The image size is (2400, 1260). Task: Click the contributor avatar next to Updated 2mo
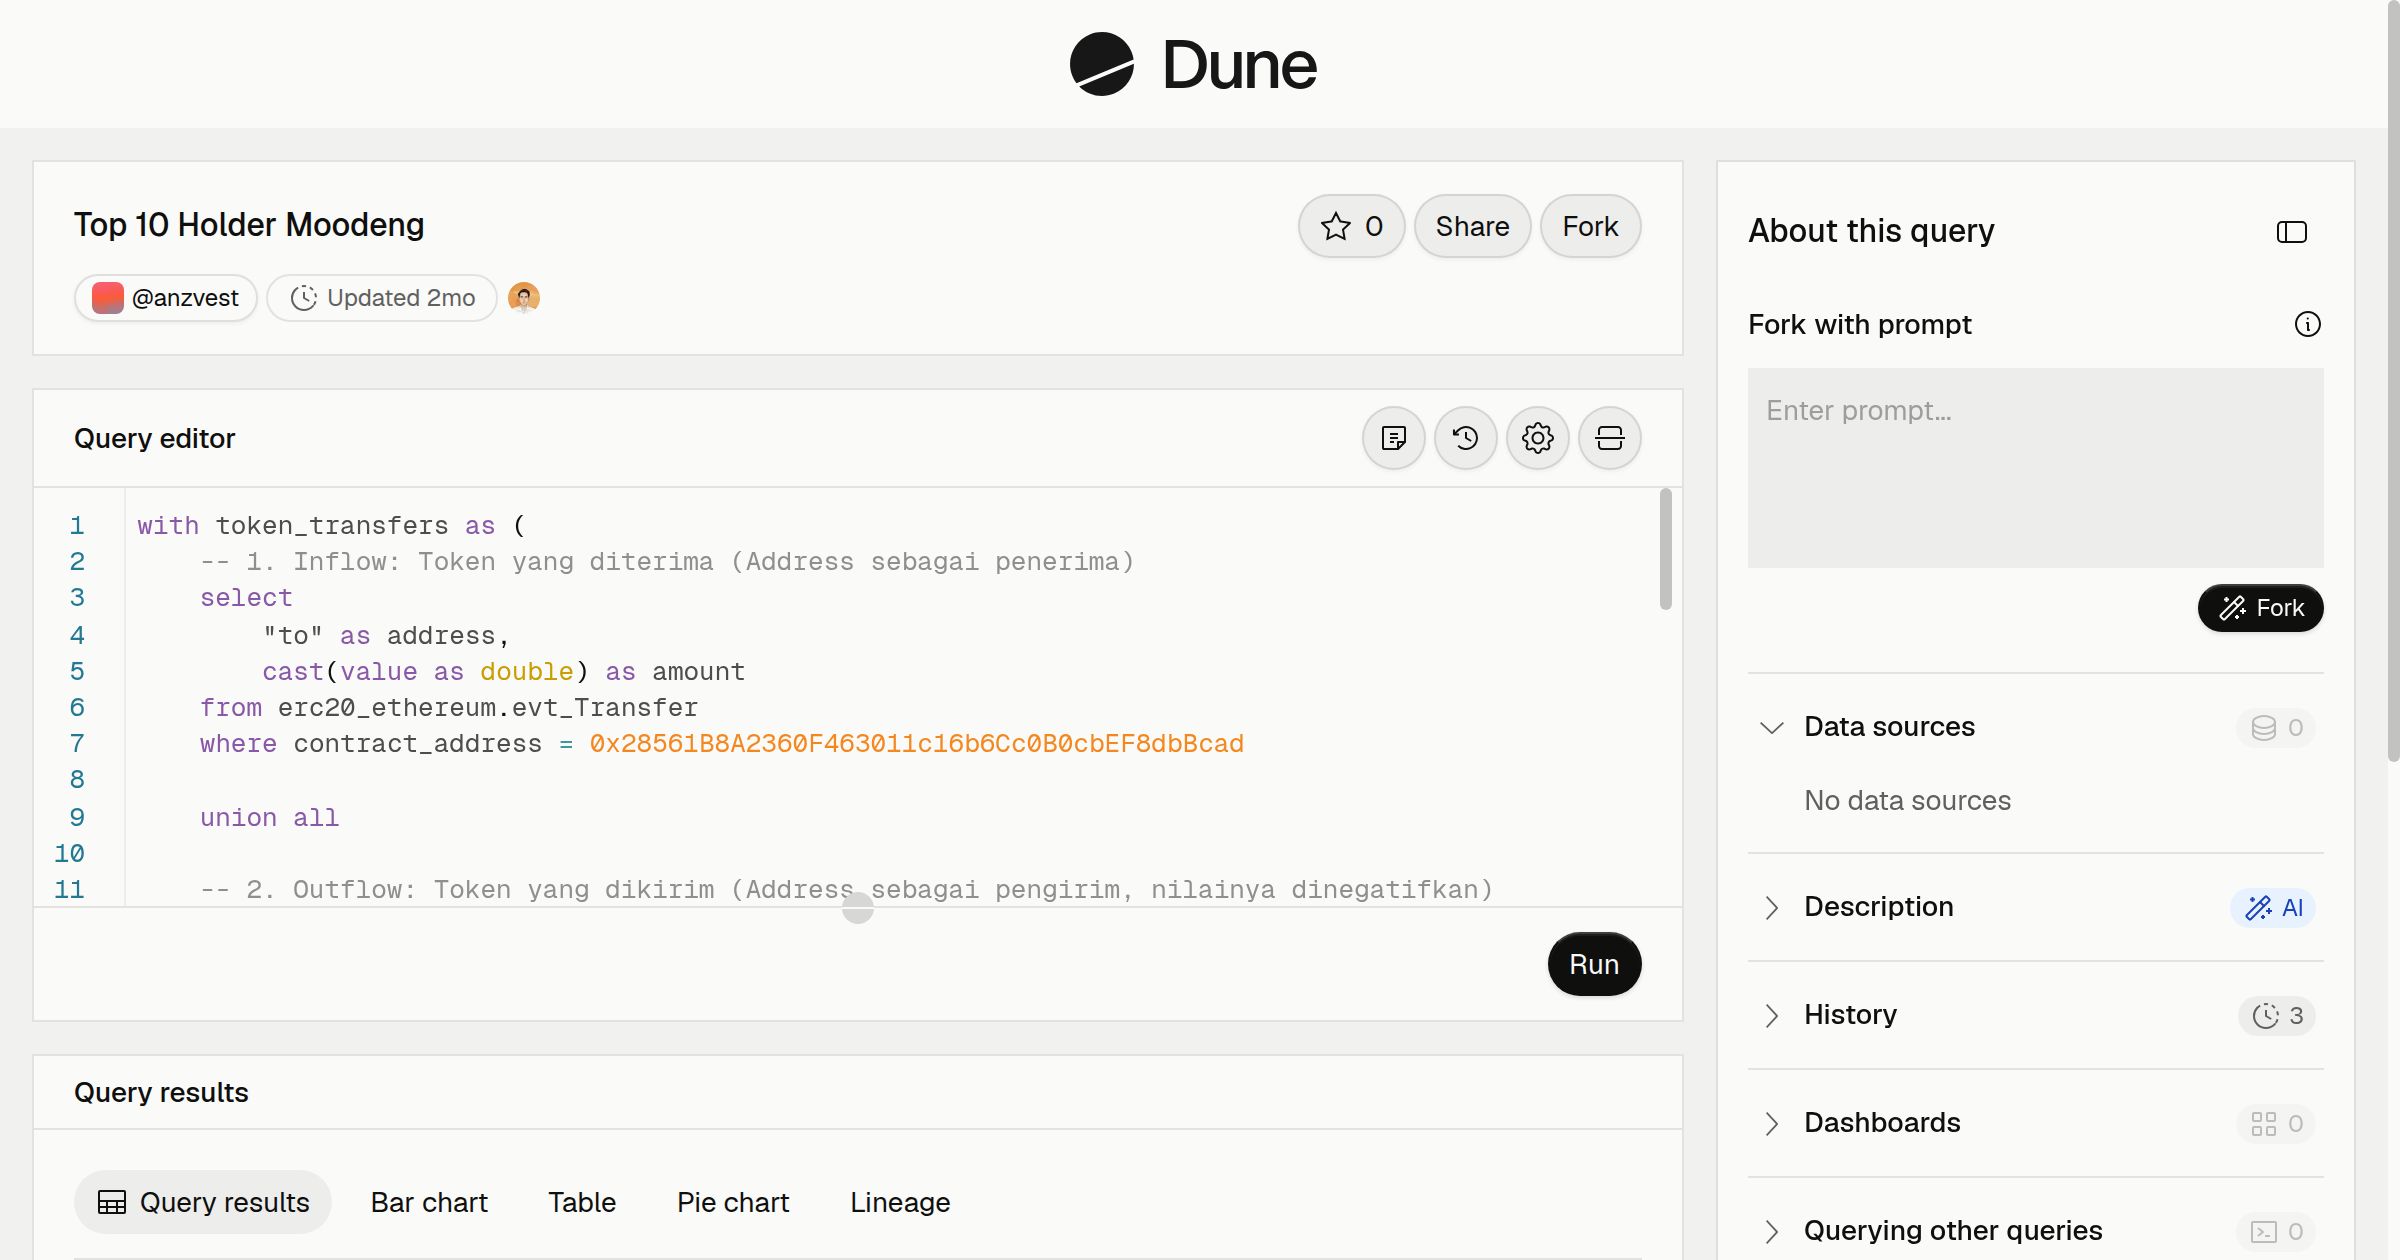[524, 298]
